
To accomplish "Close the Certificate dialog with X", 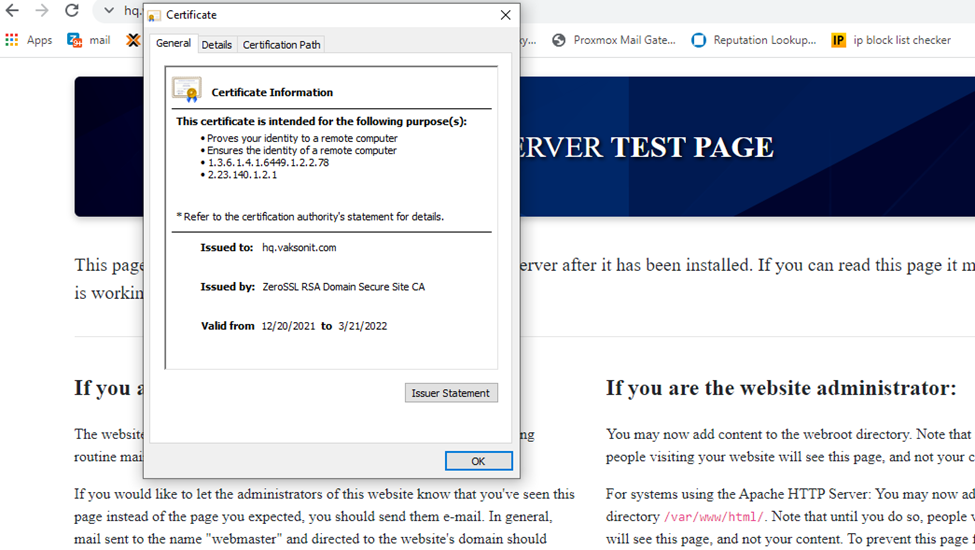I will tap(505, 15).
